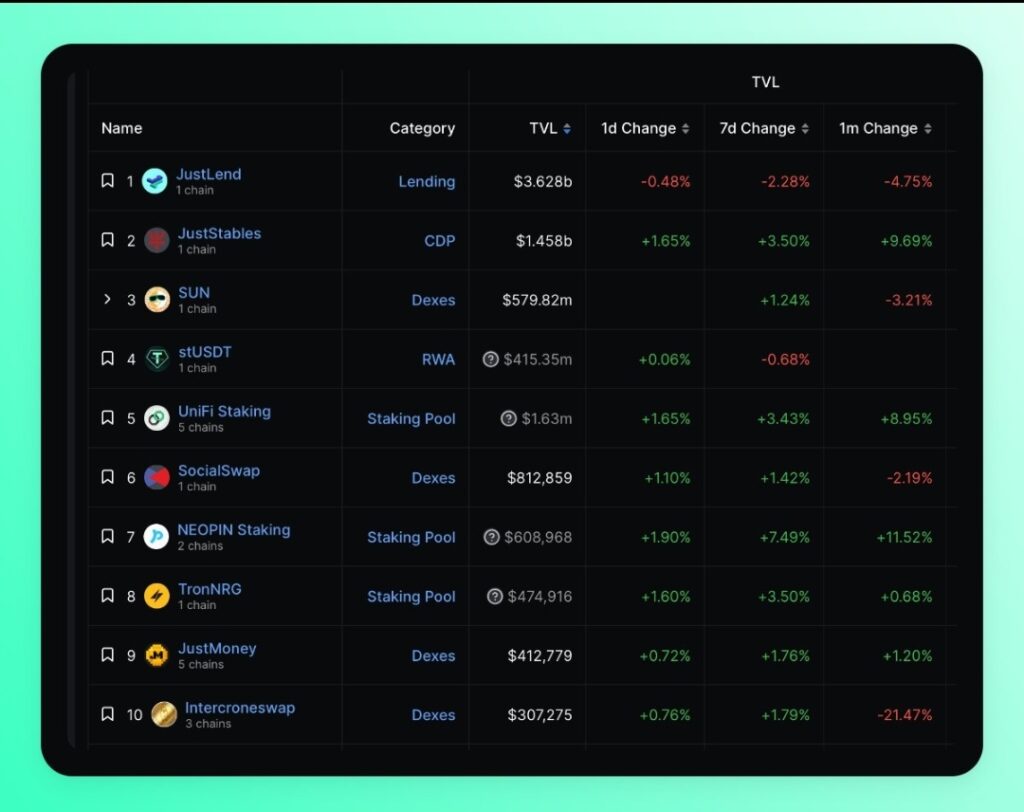
Task: Select SUN TVL value $579.82m
Action: click(x=537, y=300)
